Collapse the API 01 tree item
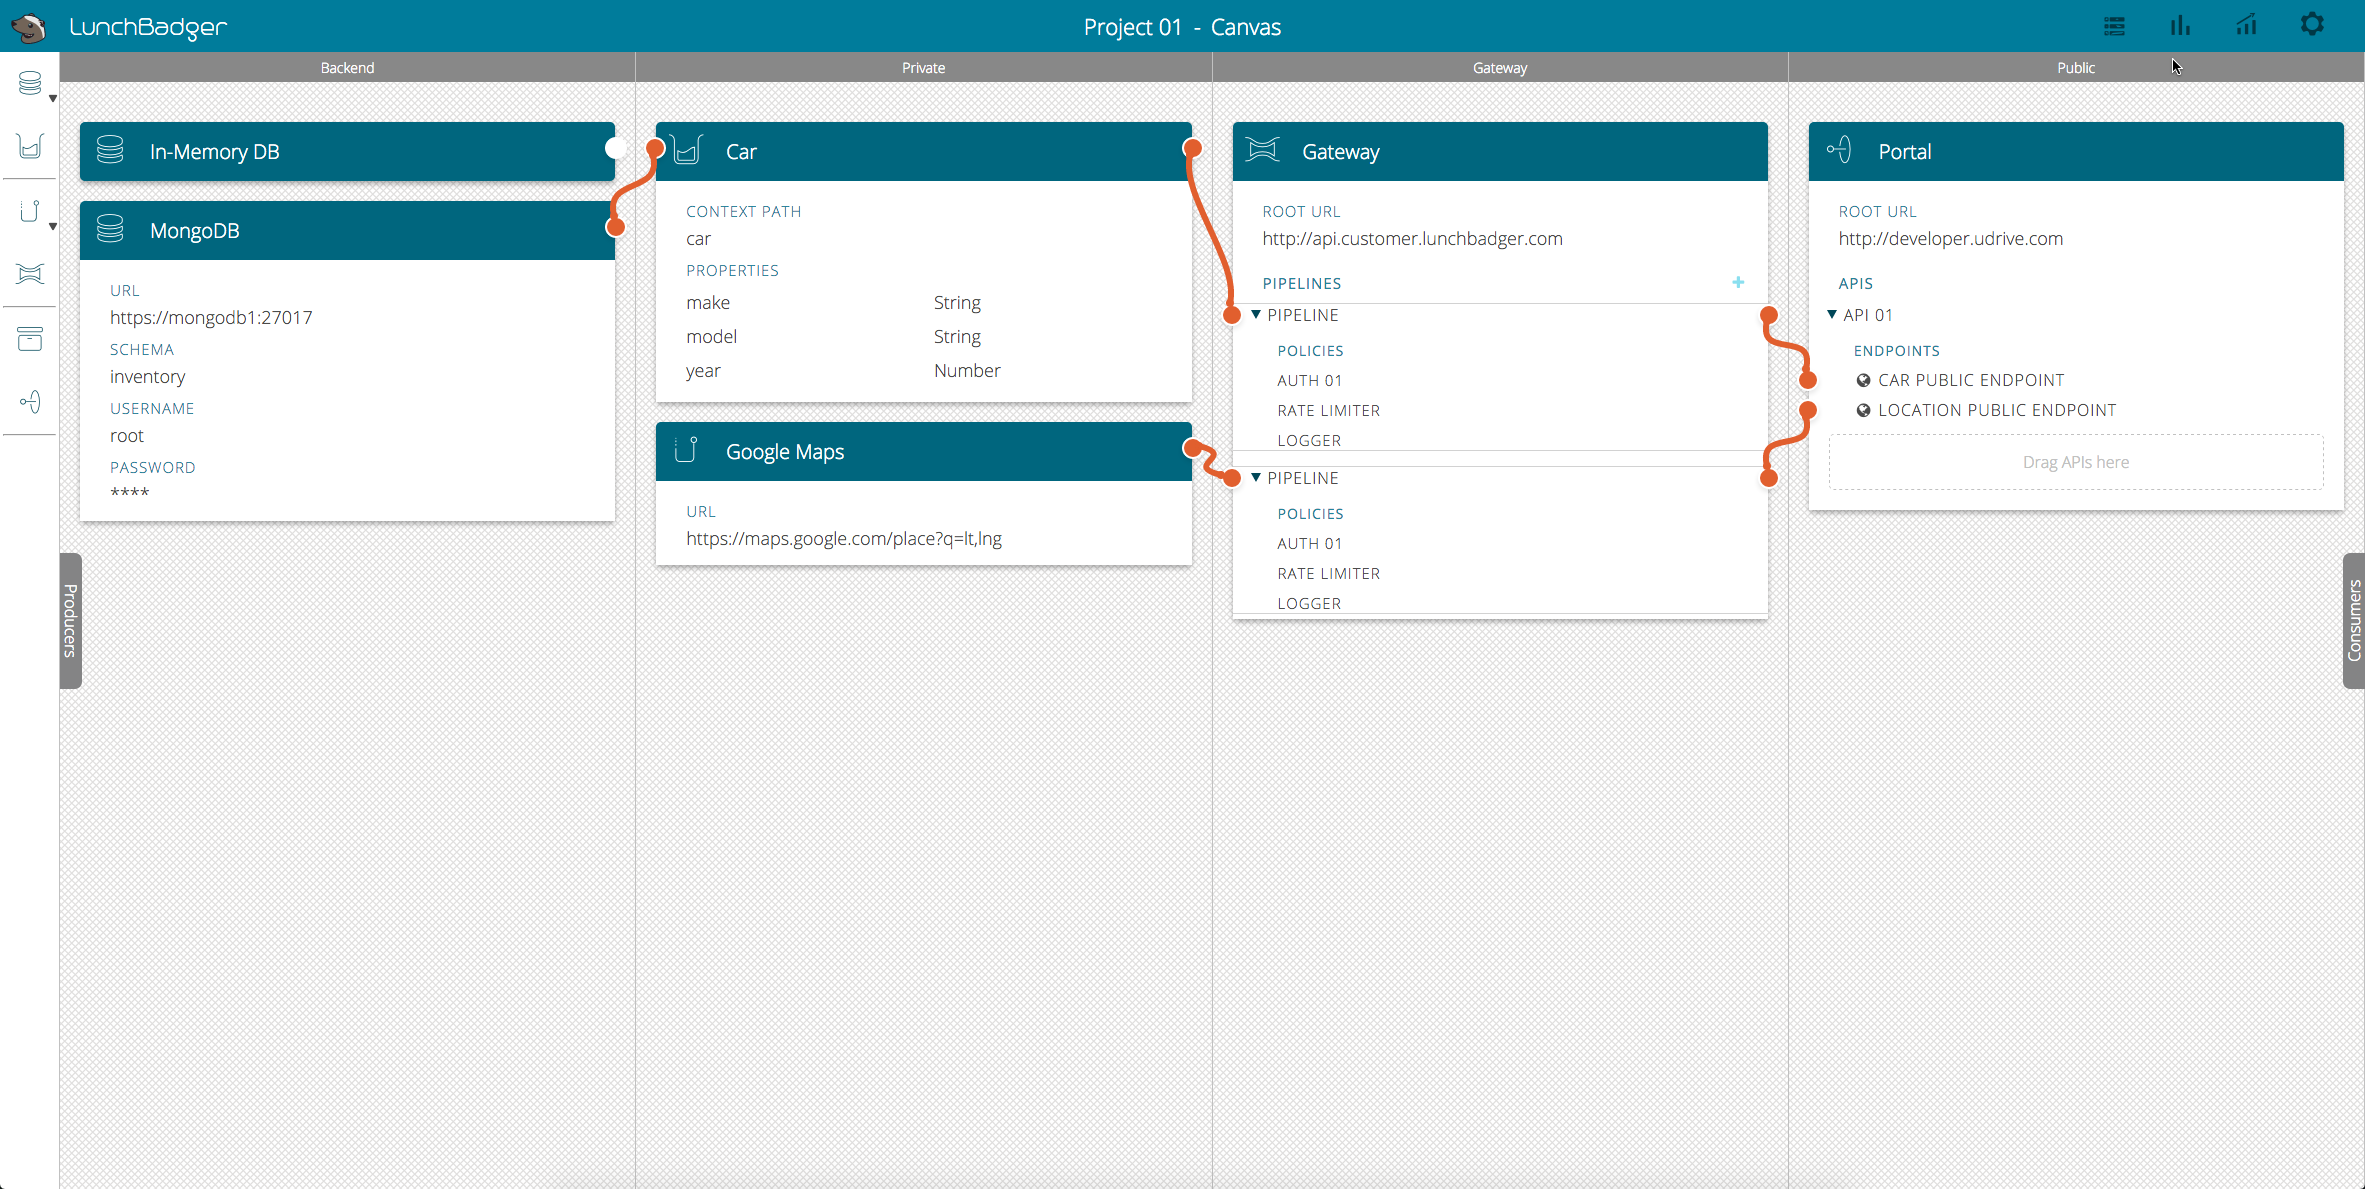Image resolution: width=2365 pixels, height=1189 pixels. 1832,315
